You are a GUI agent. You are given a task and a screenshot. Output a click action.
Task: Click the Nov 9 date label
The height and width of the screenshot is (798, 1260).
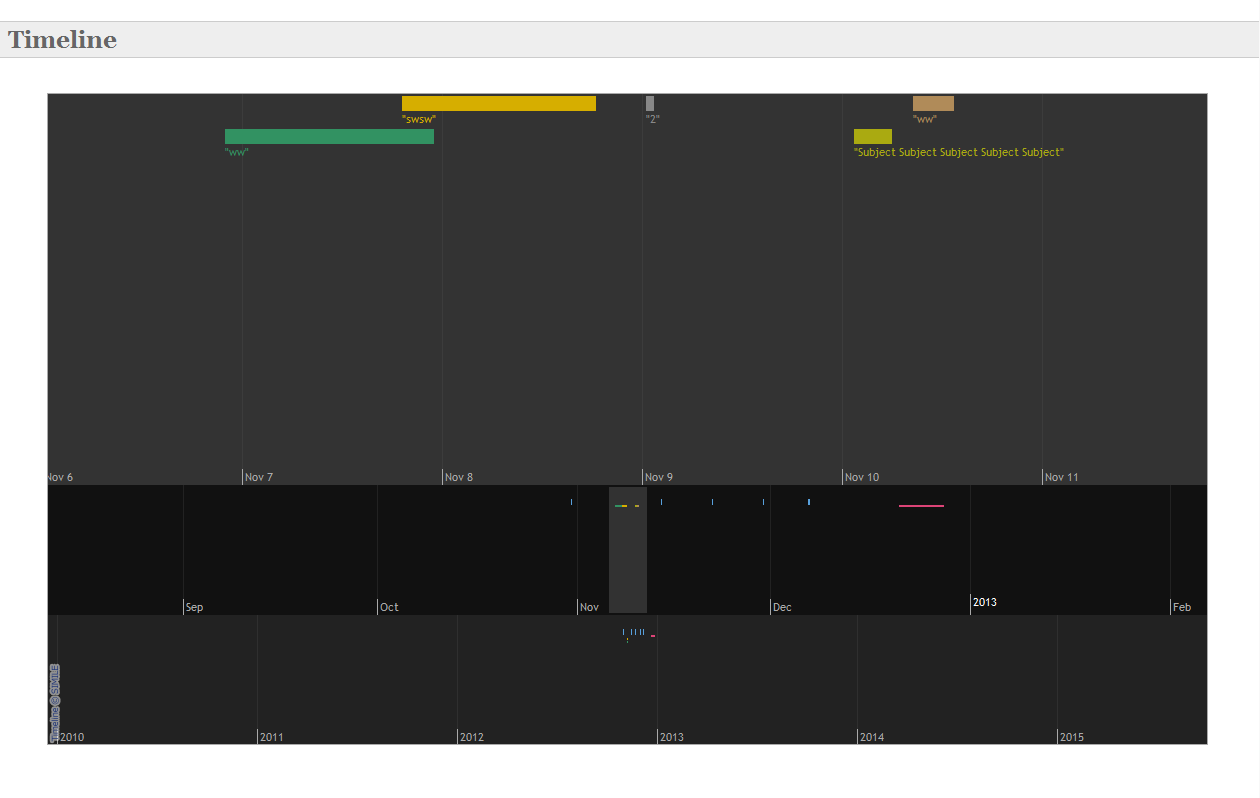659,477
